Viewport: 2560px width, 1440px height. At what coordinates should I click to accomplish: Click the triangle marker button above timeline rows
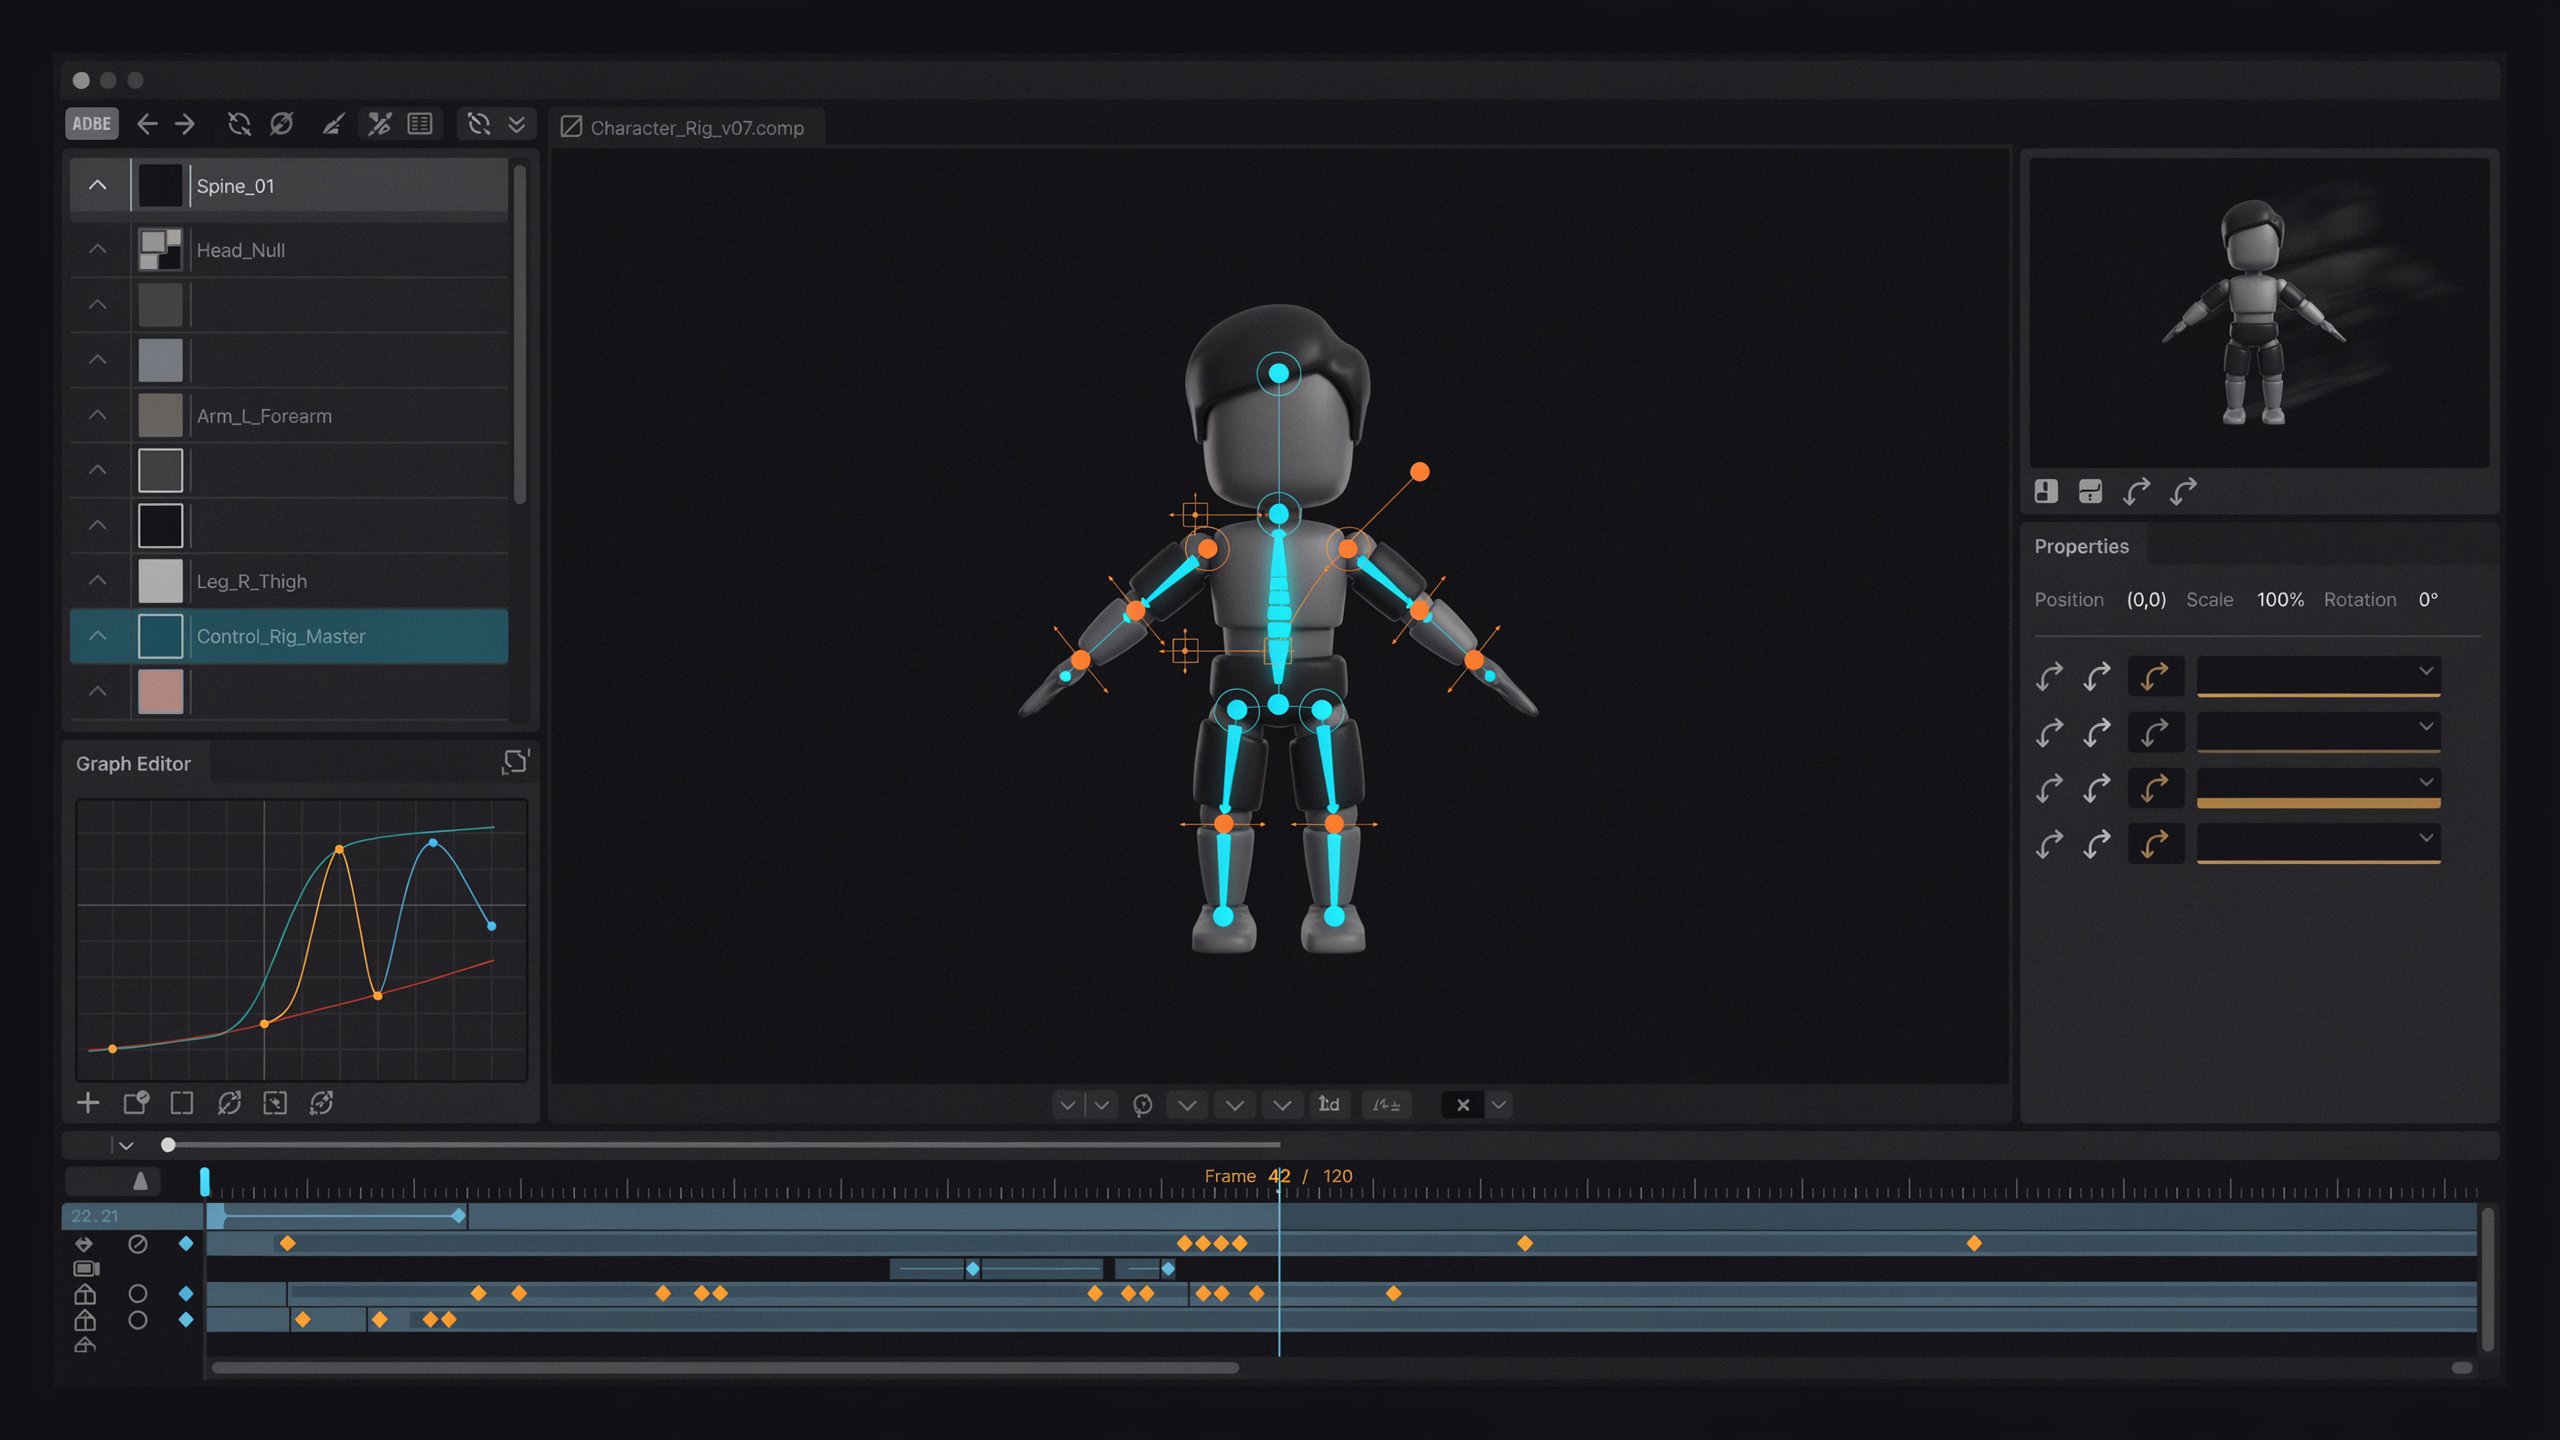coord(140,1182)
